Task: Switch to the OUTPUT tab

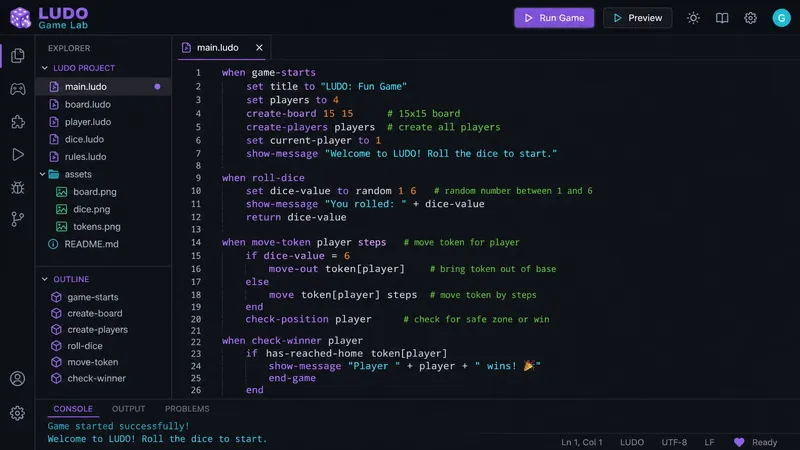Action: point(129,409)
